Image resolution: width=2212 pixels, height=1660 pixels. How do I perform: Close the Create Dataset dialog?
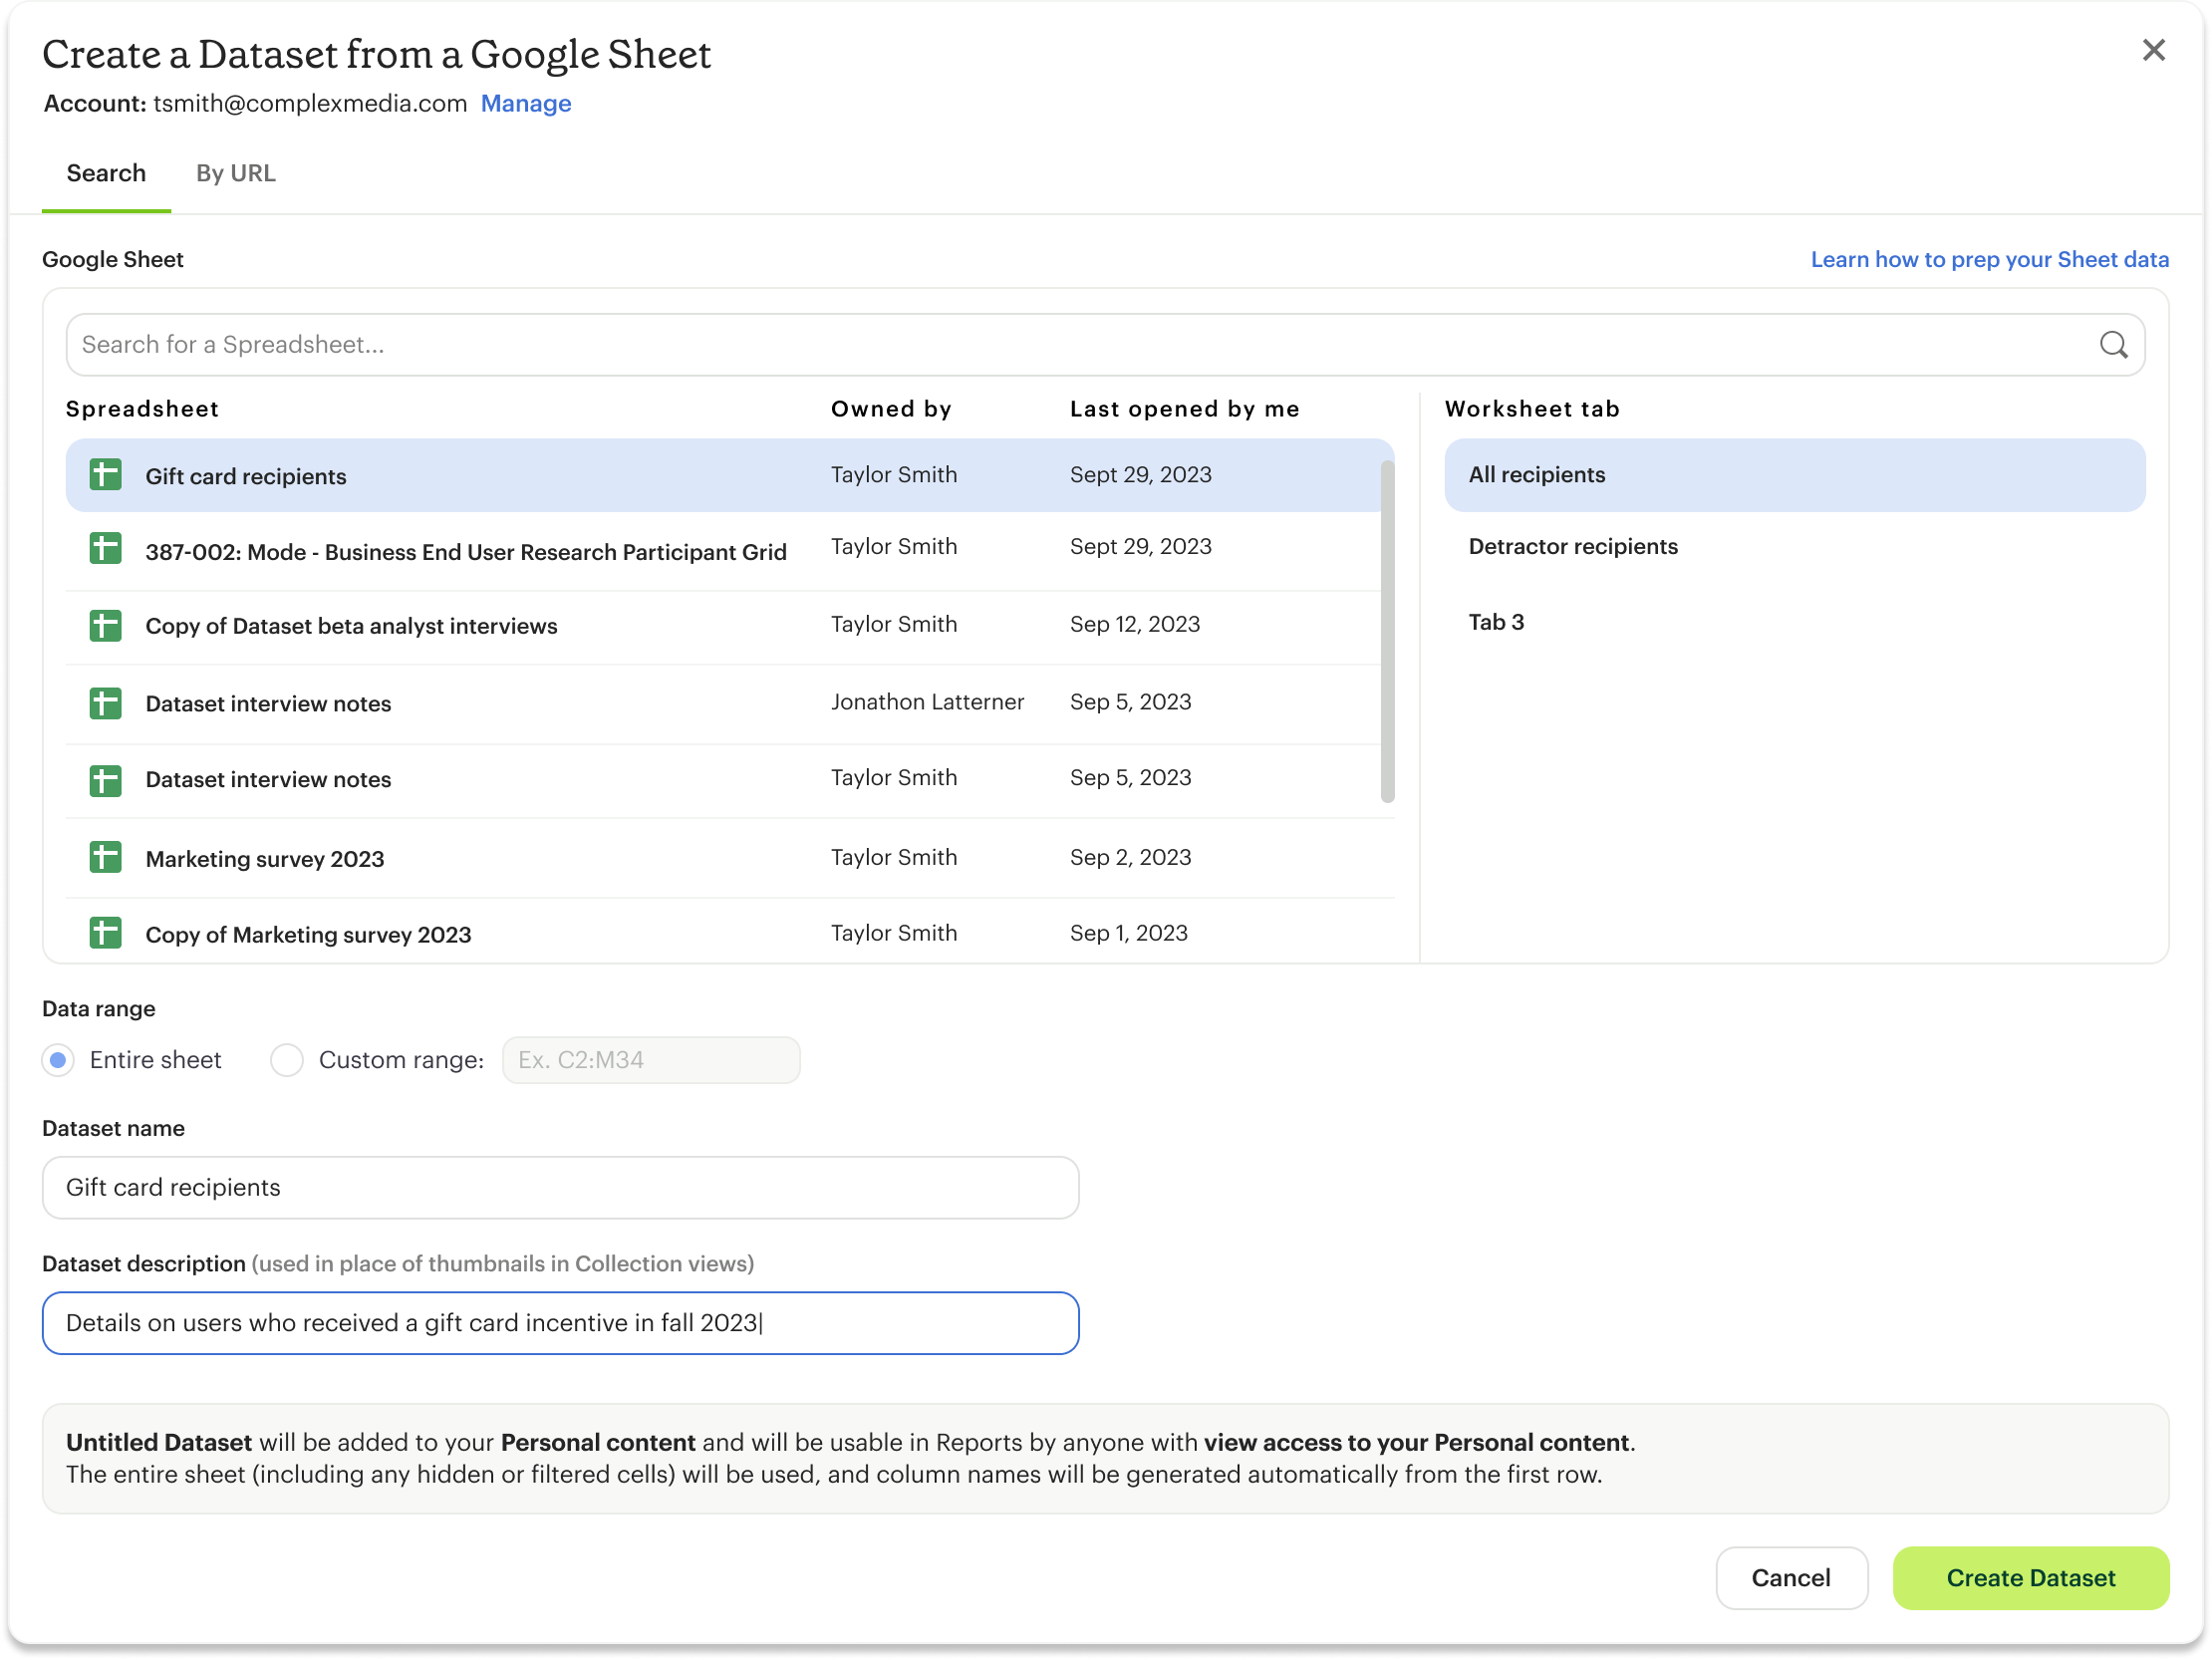point(2153,50)
